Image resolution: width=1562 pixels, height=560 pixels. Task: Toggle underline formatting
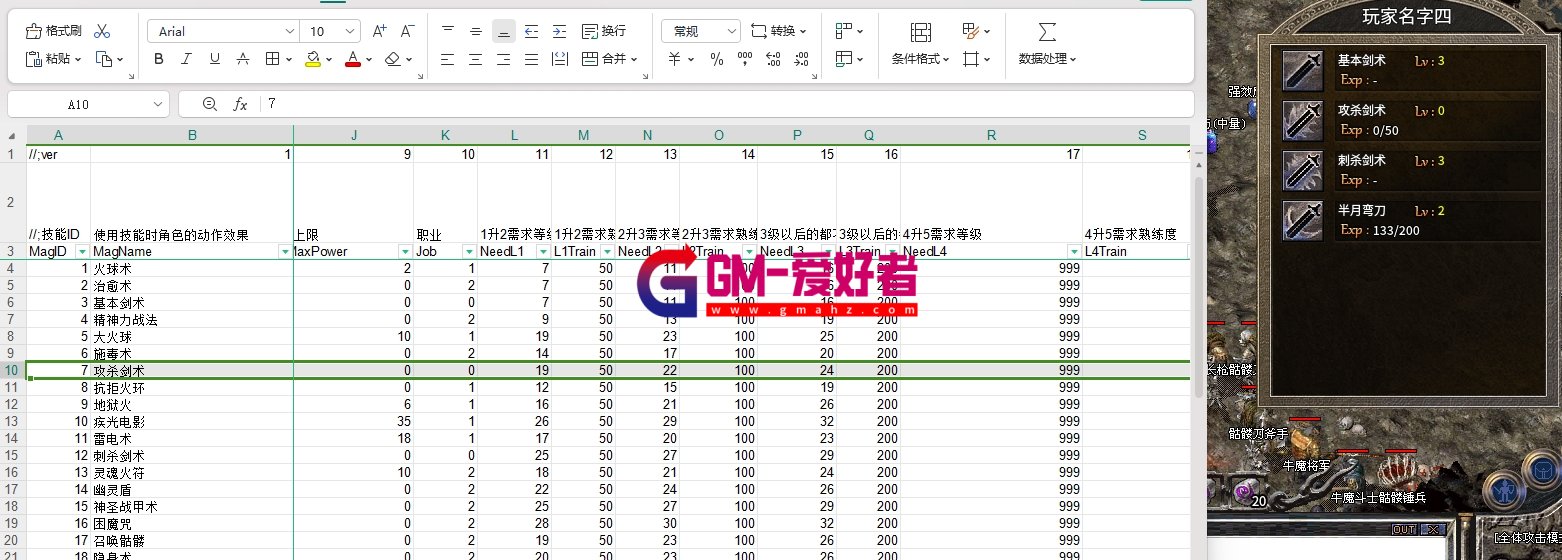pyautogui.click(x=215, y=59)
